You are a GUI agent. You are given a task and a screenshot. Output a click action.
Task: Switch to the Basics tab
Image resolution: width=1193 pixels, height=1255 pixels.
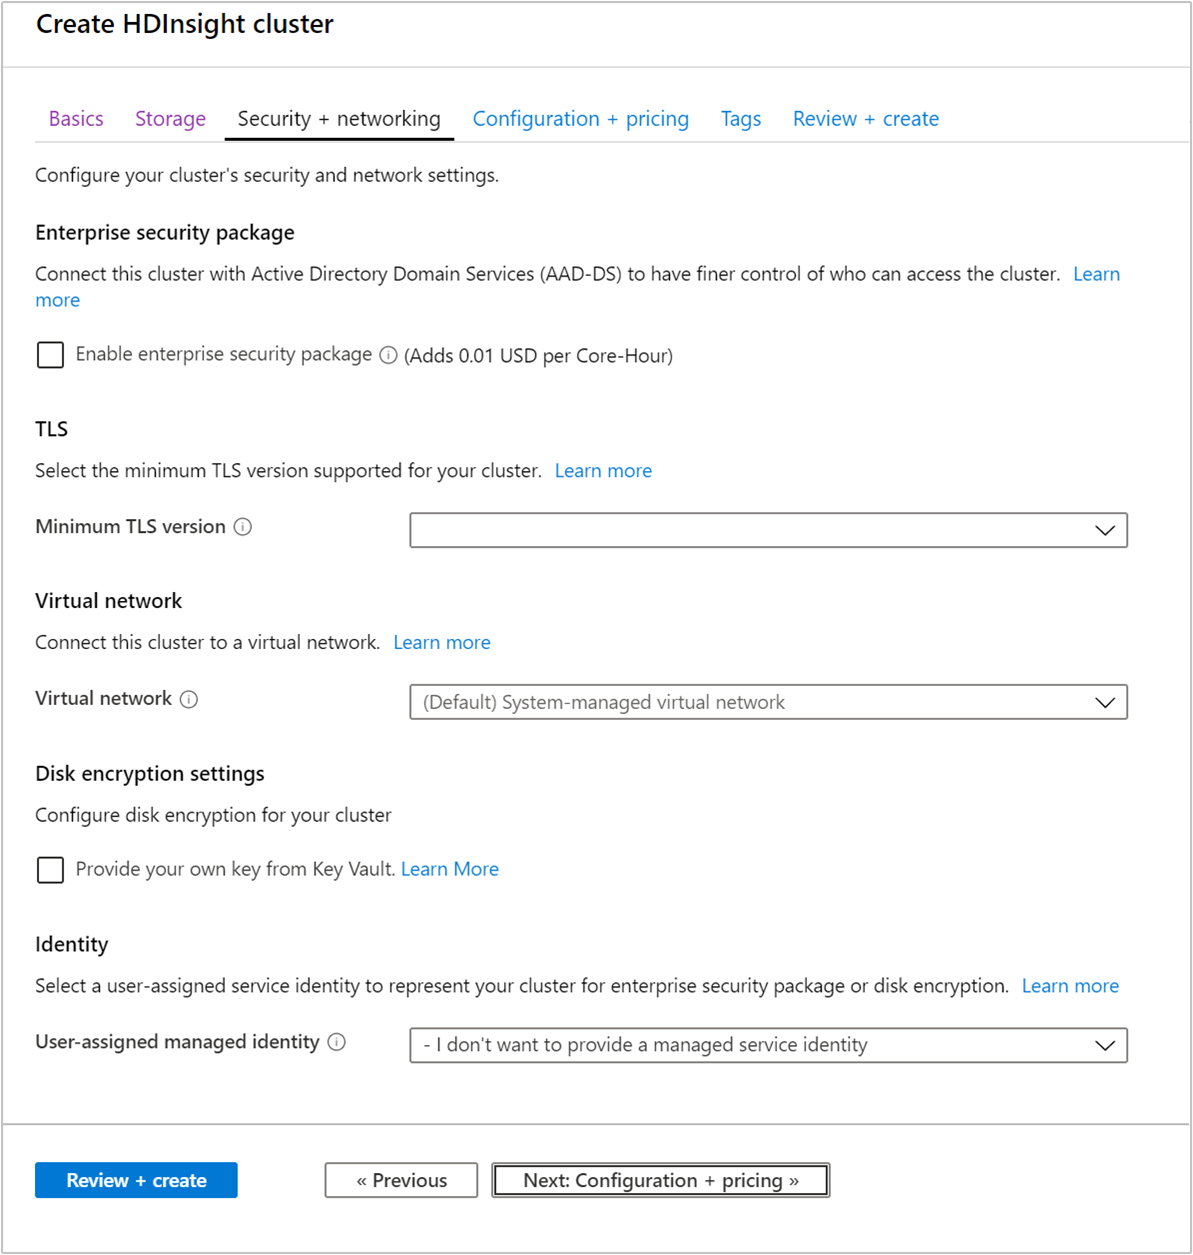[x=75, y=118]
